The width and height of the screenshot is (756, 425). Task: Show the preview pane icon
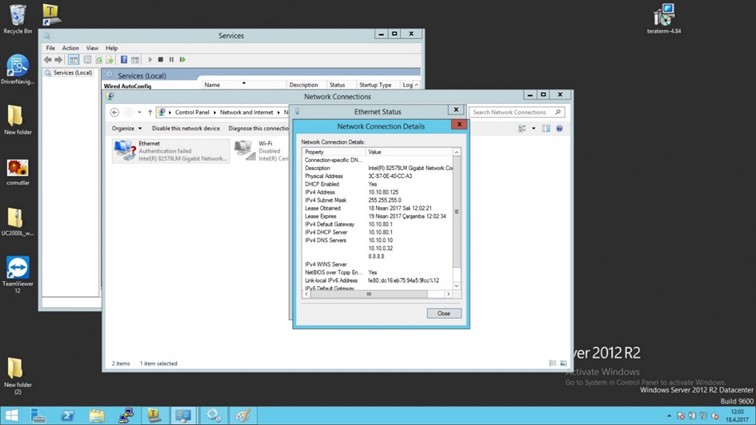546,128
